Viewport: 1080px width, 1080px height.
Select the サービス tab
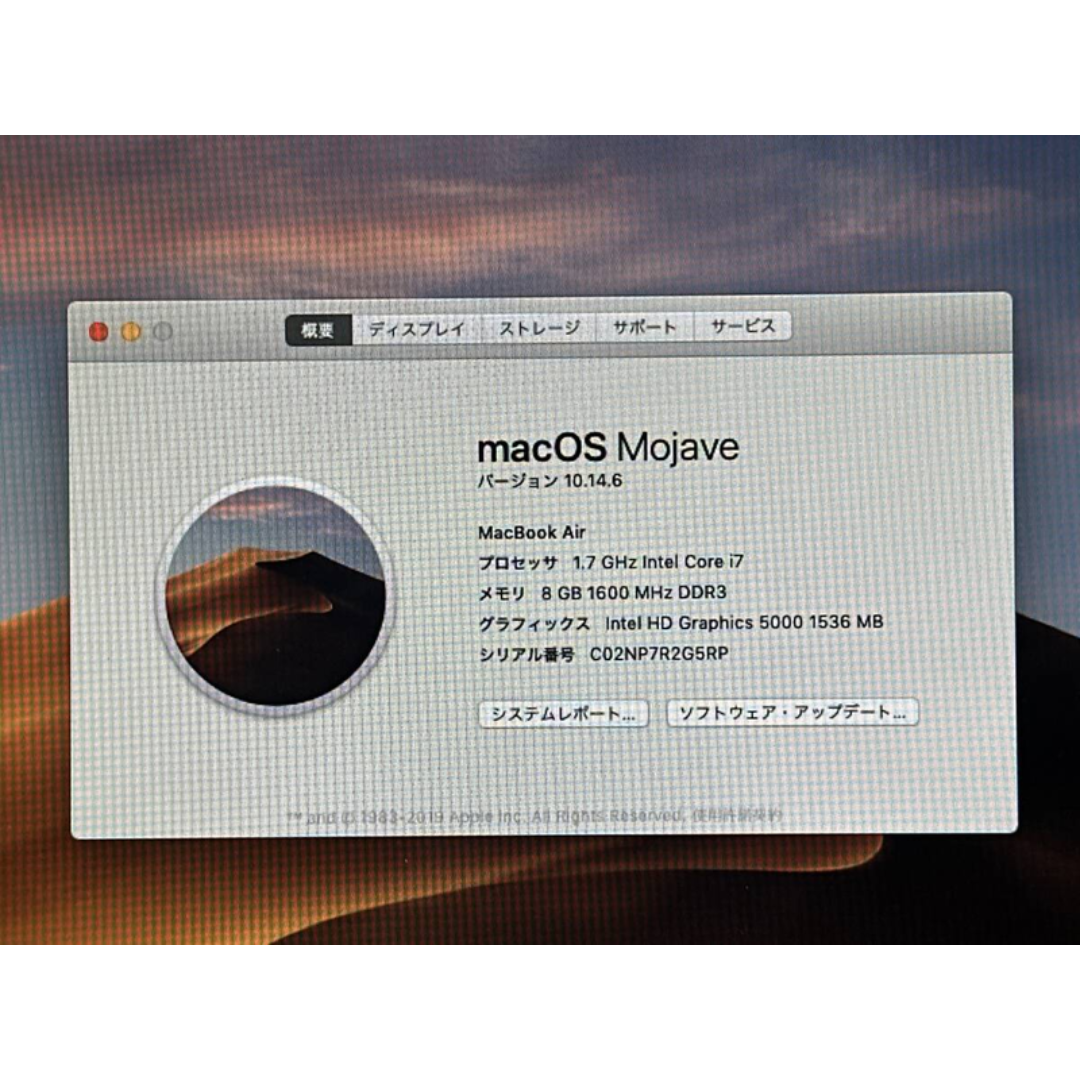[x=742, y=326]
